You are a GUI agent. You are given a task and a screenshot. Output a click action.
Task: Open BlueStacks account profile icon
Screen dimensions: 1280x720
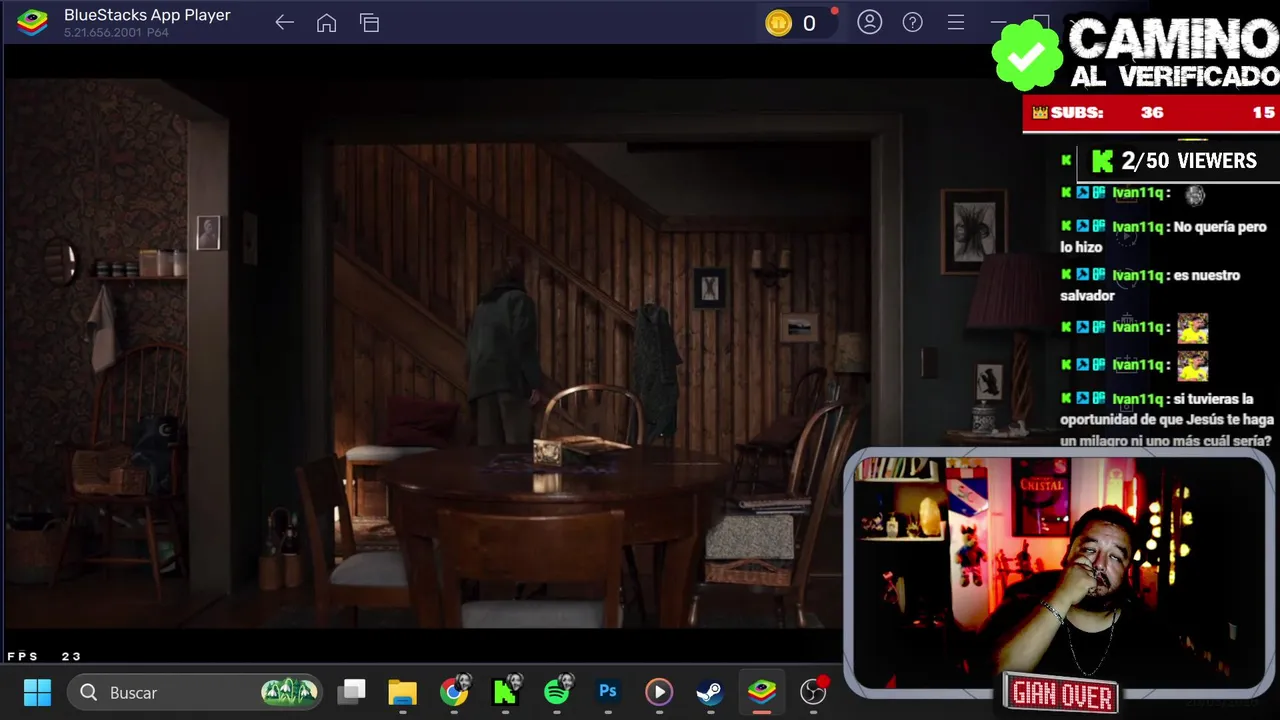[x=870, y=22]
